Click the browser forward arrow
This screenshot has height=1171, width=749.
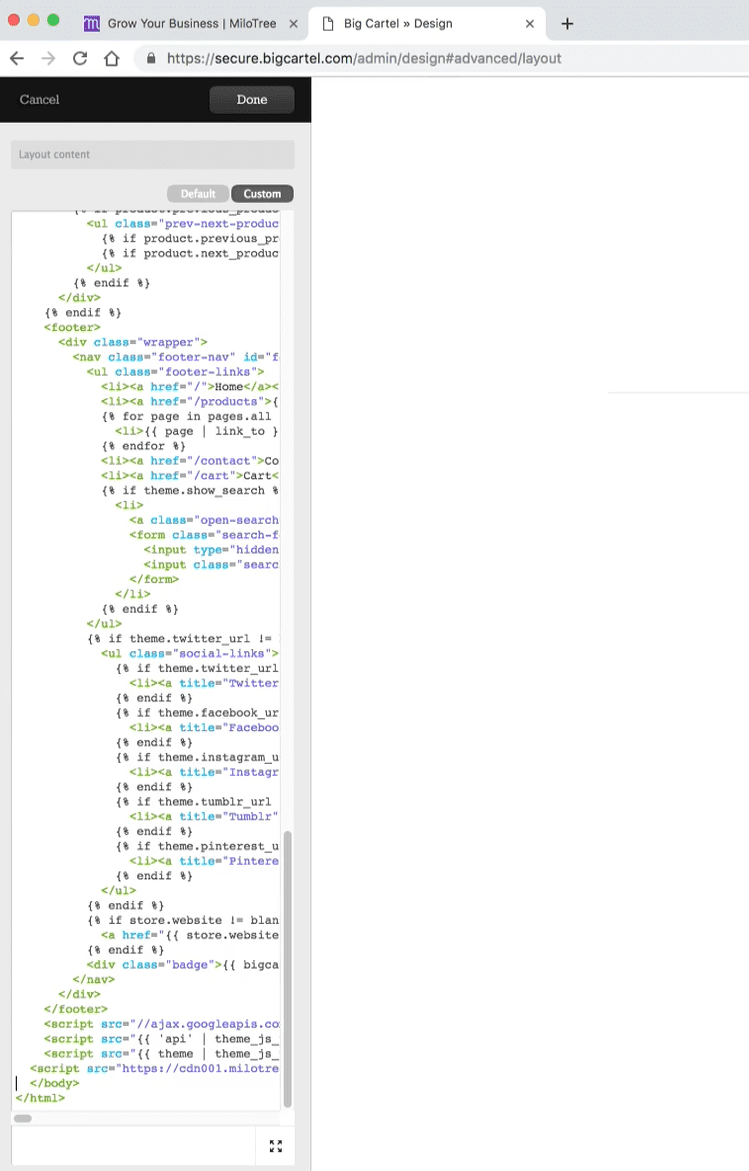pos(48,58)
